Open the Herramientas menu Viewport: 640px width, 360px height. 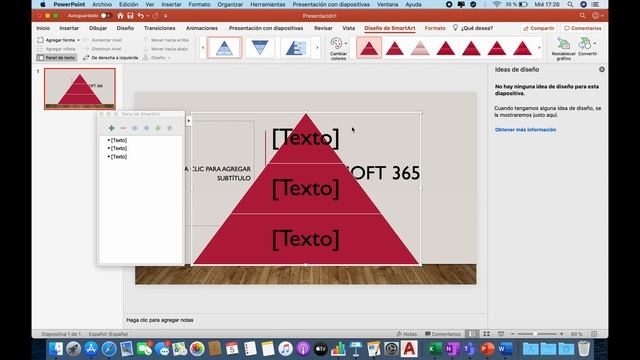coord(268,4)
